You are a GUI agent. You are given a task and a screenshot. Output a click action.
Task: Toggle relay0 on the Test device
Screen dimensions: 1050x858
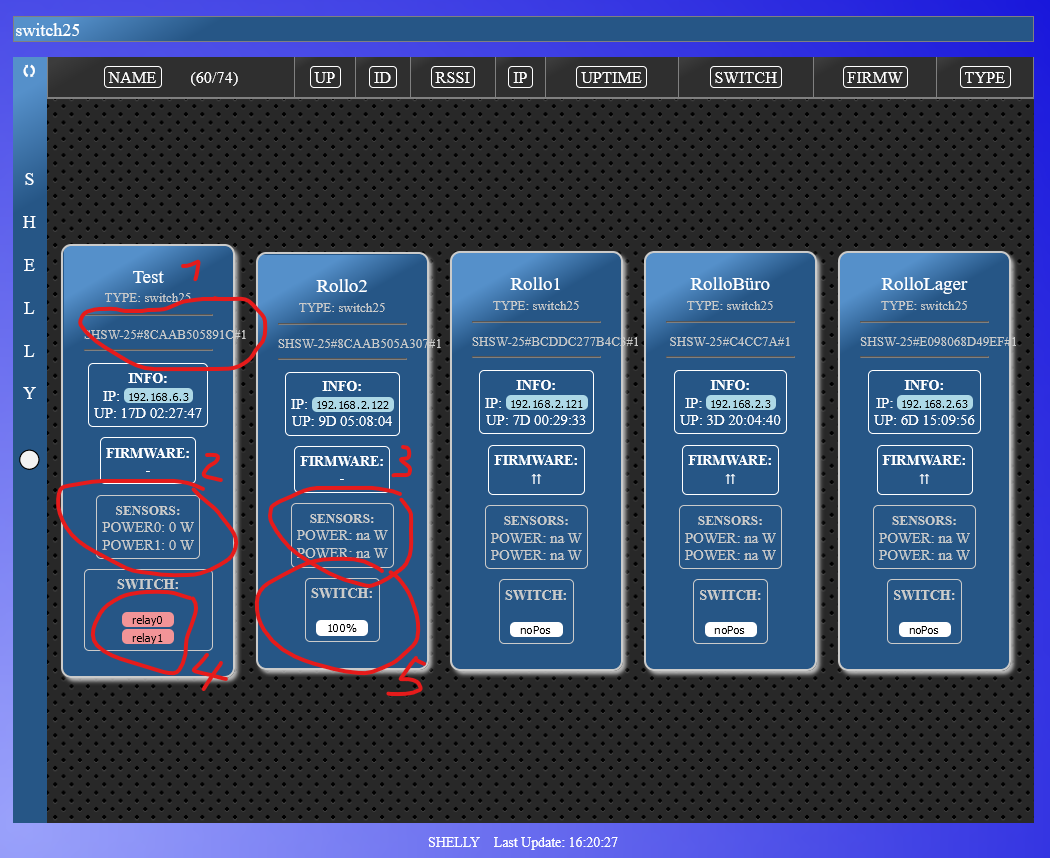point(148,619)
